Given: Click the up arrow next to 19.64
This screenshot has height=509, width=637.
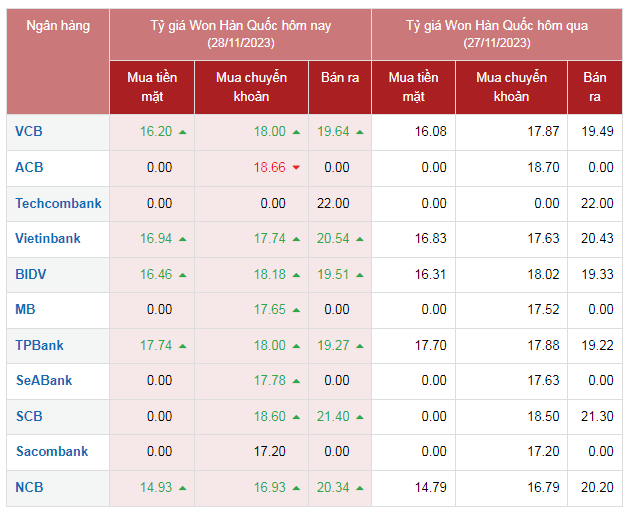Looking at the screenshot, I should (x=360, y=132).
